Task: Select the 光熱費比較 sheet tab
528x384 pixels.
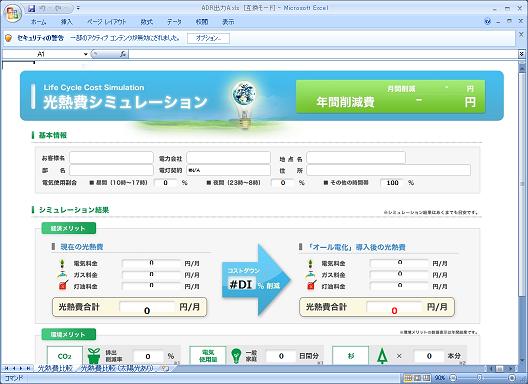Action: point(55,369)
